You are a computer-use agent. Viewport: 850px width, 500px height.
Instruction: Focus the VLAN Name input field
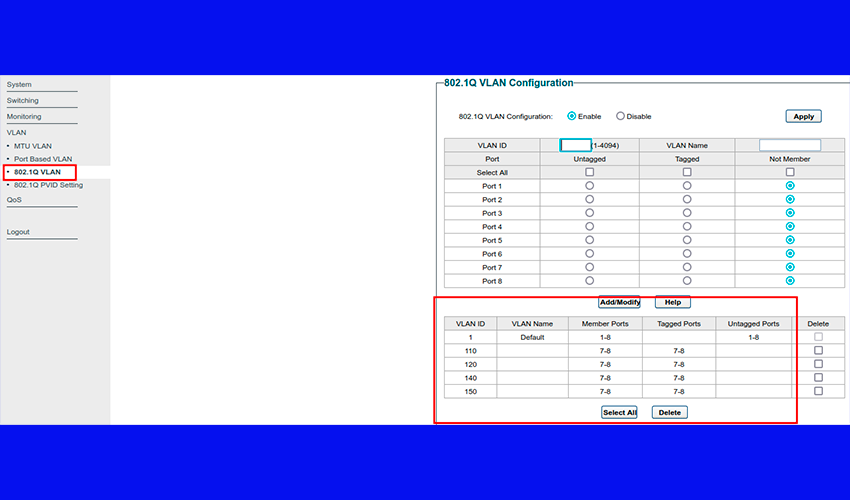click(790, 145)
